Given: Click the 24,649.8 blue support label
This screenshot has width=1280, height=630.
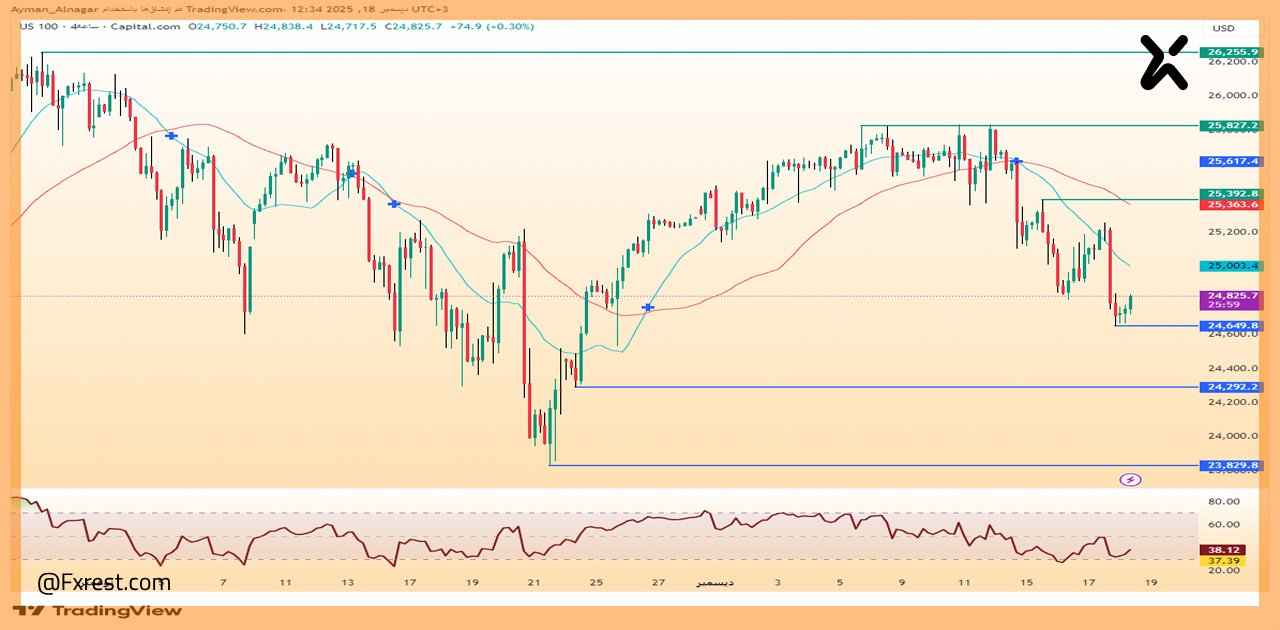Looking at the screenshot, I should (x=1232, y=326).
